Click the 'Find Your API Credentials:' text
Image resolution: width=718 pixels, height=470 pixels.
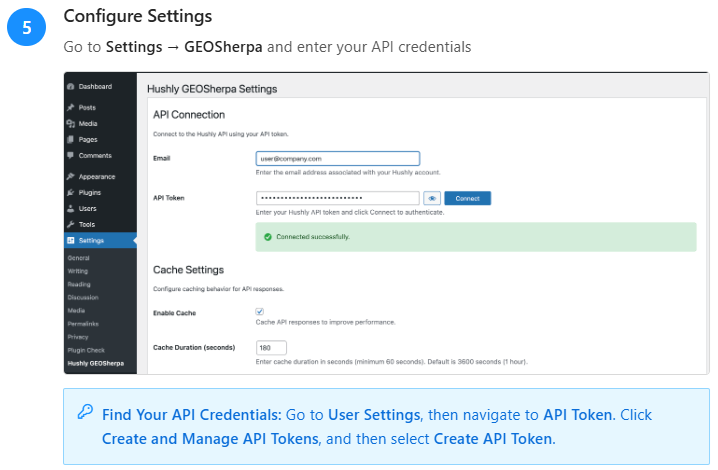coord(191,415)
